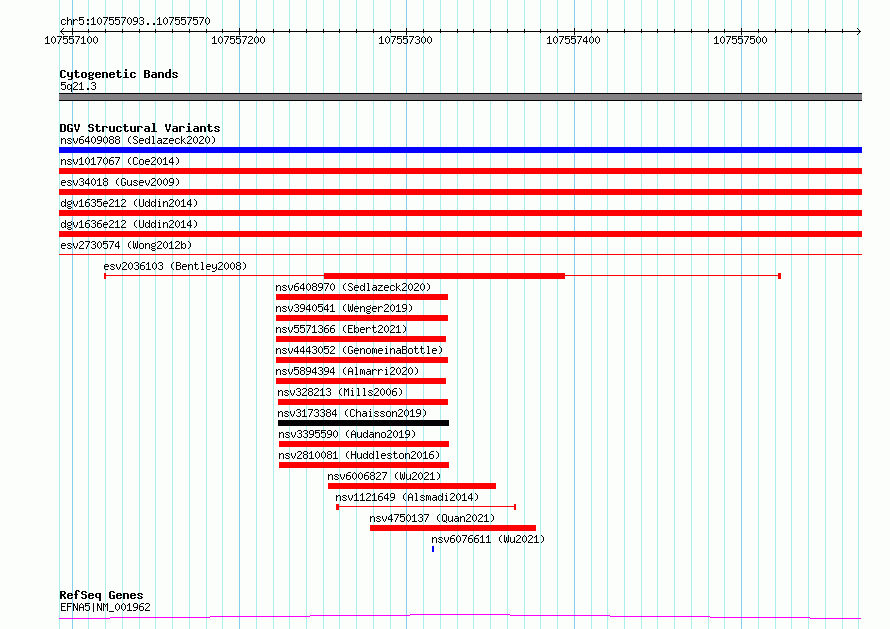
Task: Click the right arrow end of ruler
Action: click(859, 31)
